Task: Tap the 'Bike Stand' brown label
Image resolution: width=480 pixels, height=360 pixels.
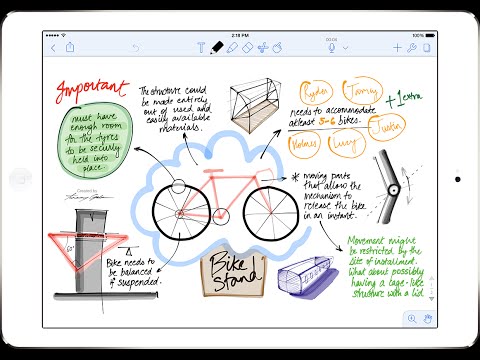Action: coord(235,274)
